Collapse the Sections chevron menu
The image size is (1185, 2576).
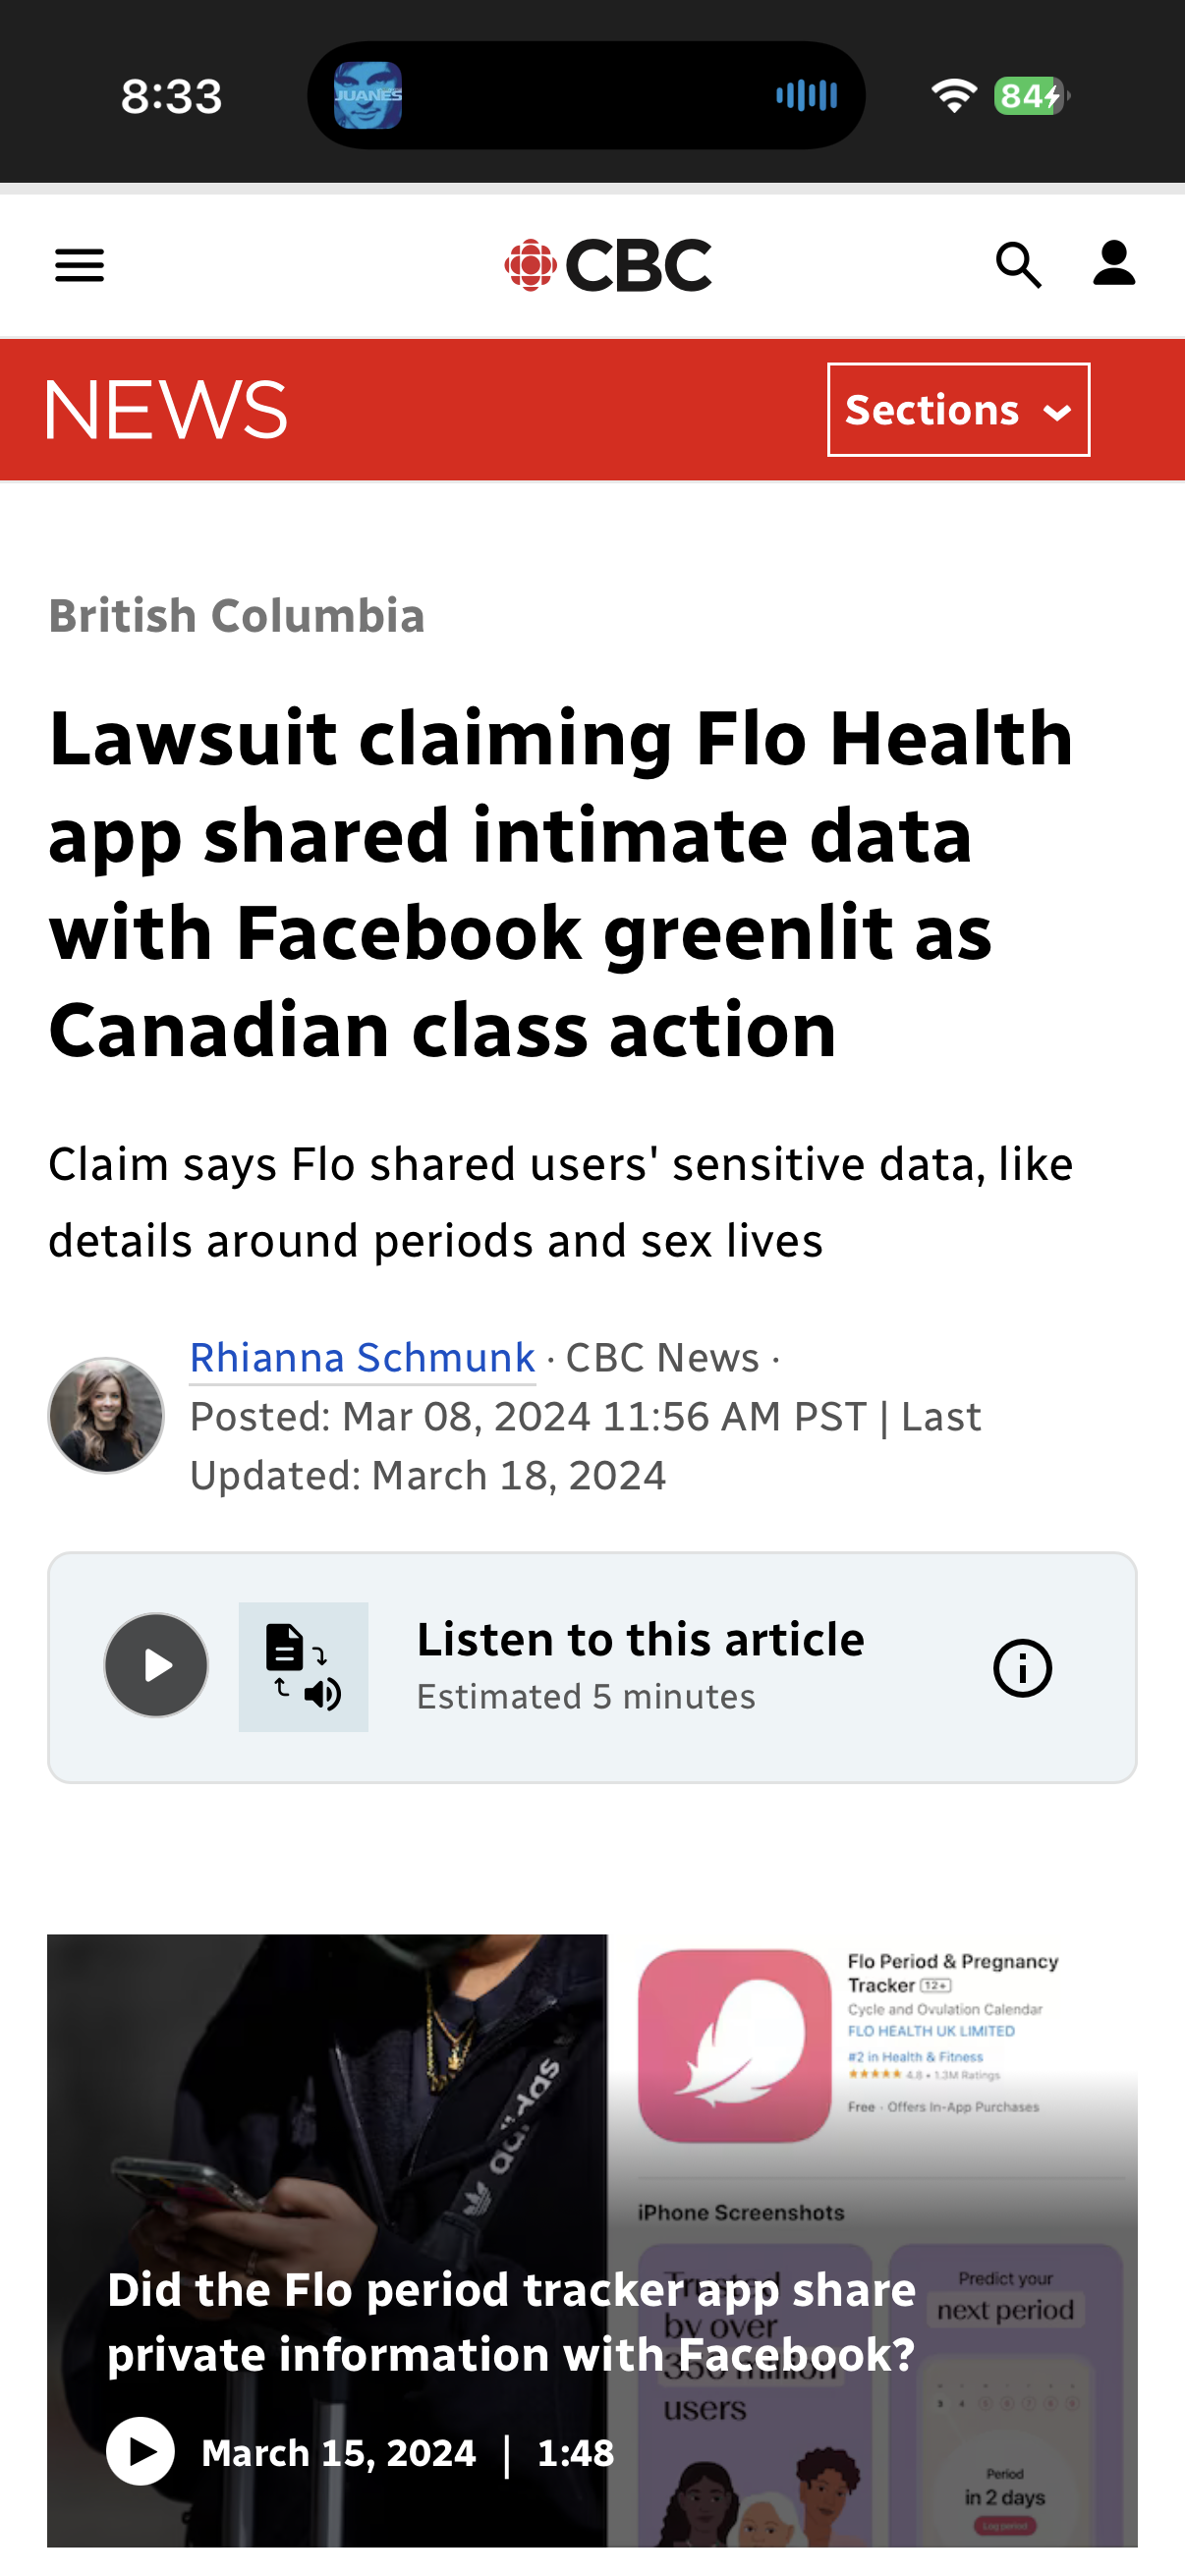click(1057, 409)
